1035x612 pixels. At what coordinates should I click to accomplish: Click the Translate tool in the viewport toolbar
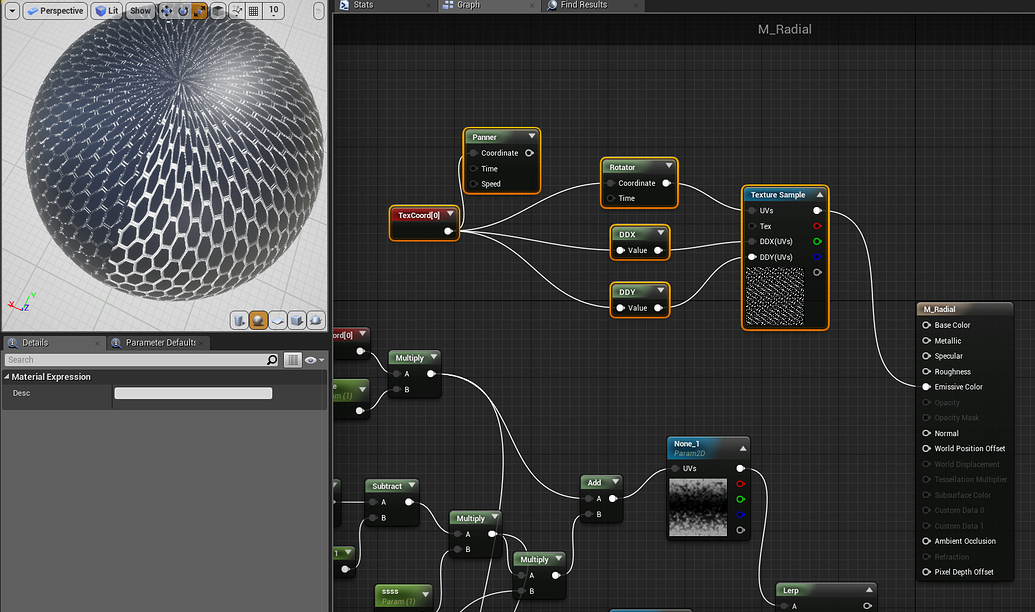click(166, 11)
